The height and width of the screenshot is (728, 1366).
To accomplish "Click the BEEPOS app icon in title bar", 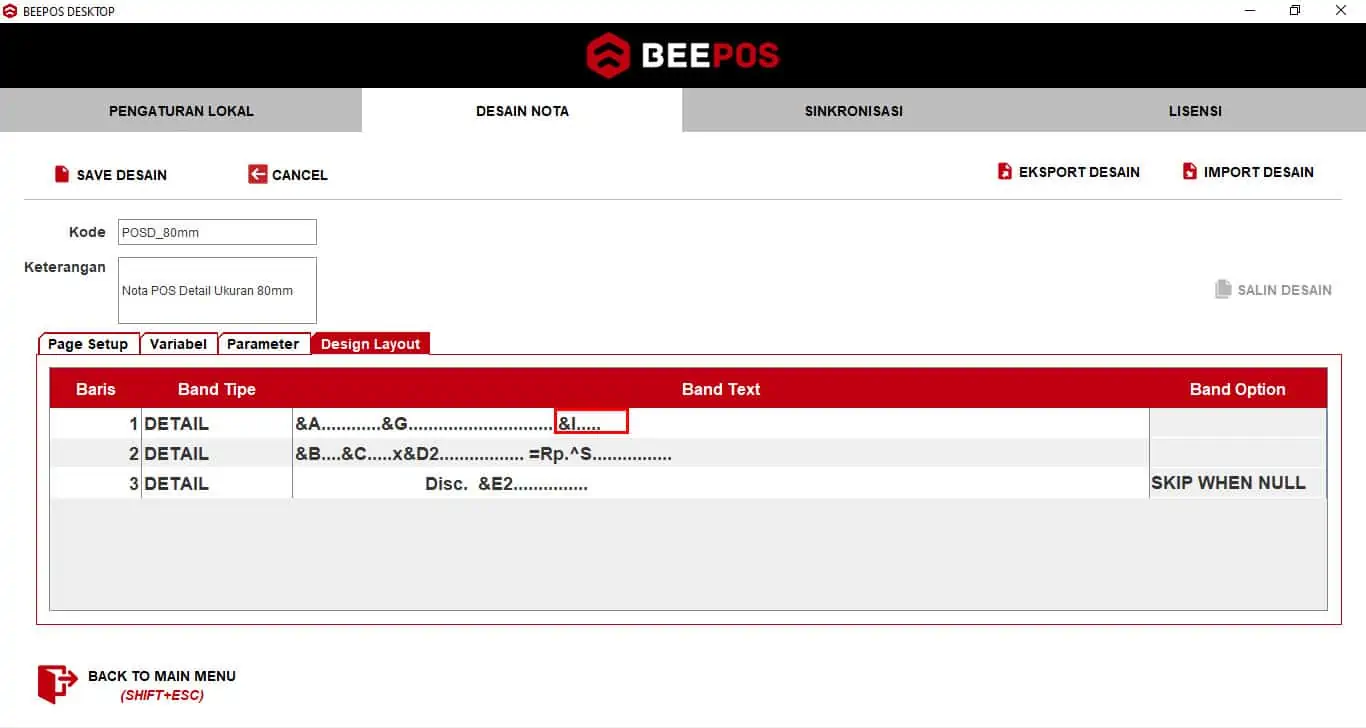I will click(10, 11).
